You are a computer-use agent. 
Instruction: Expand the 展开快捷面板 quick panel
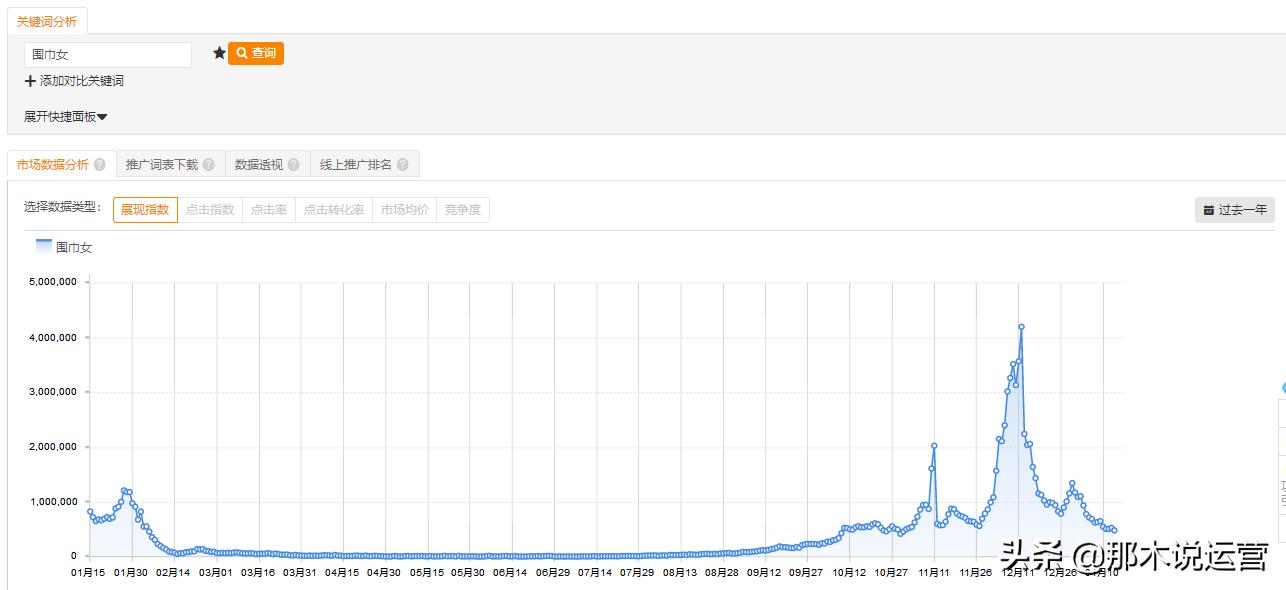66,117
